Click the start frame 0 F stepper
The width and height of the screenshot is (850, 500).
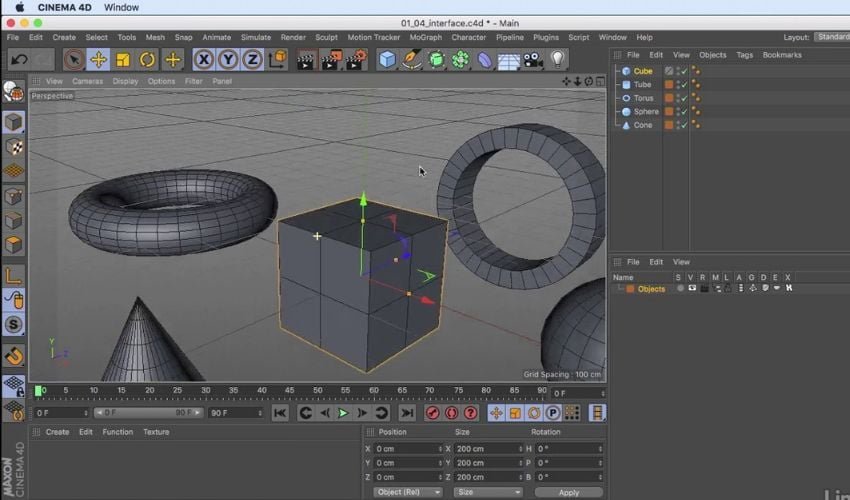[86, 413]
